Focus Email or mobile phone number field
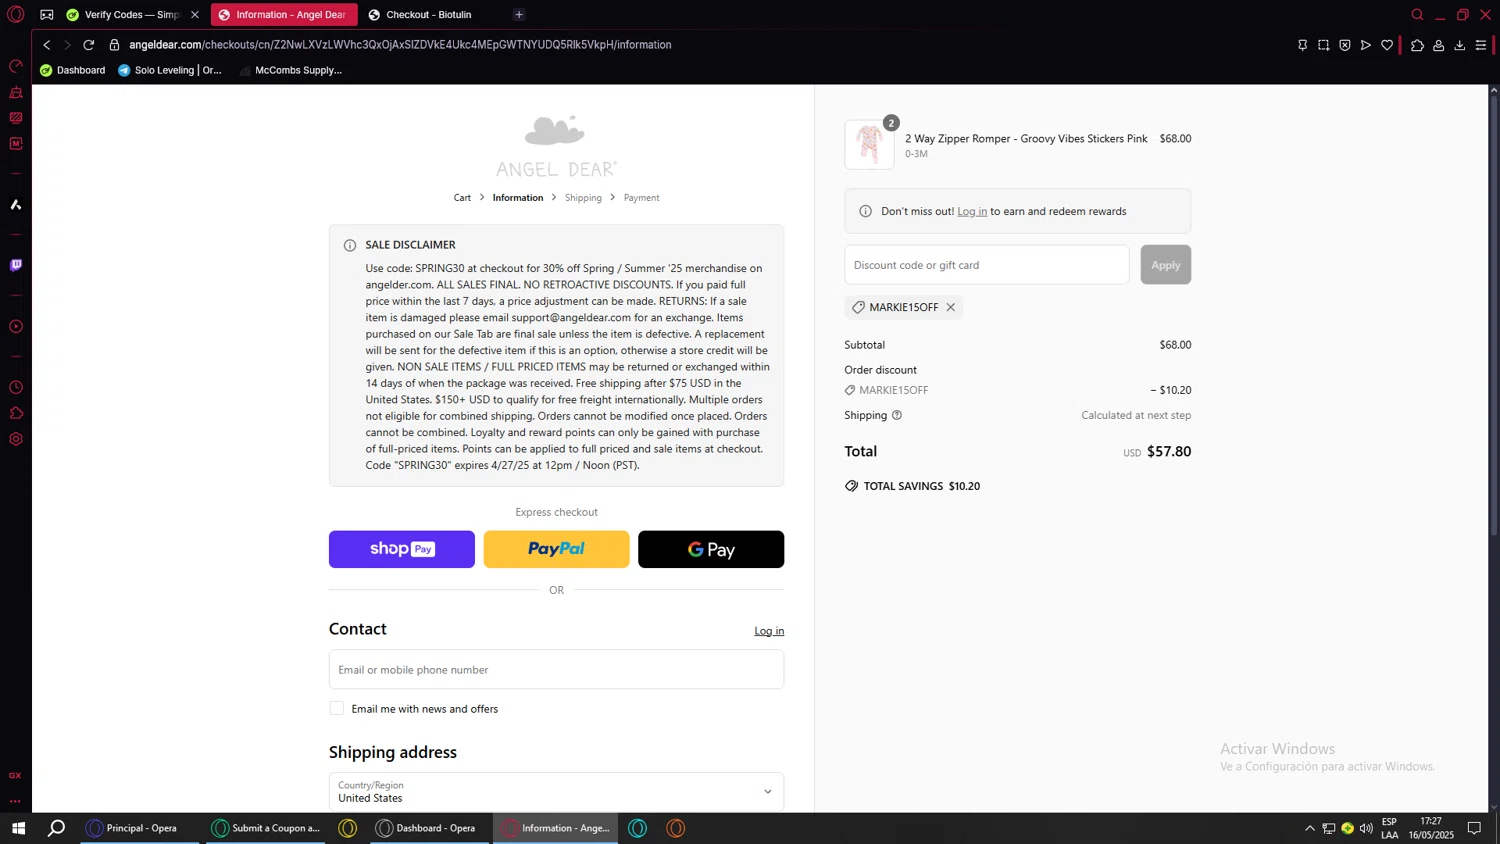The width and height of the screenshot is (1500, 844). pyautogui.click(x=556, y=669)
